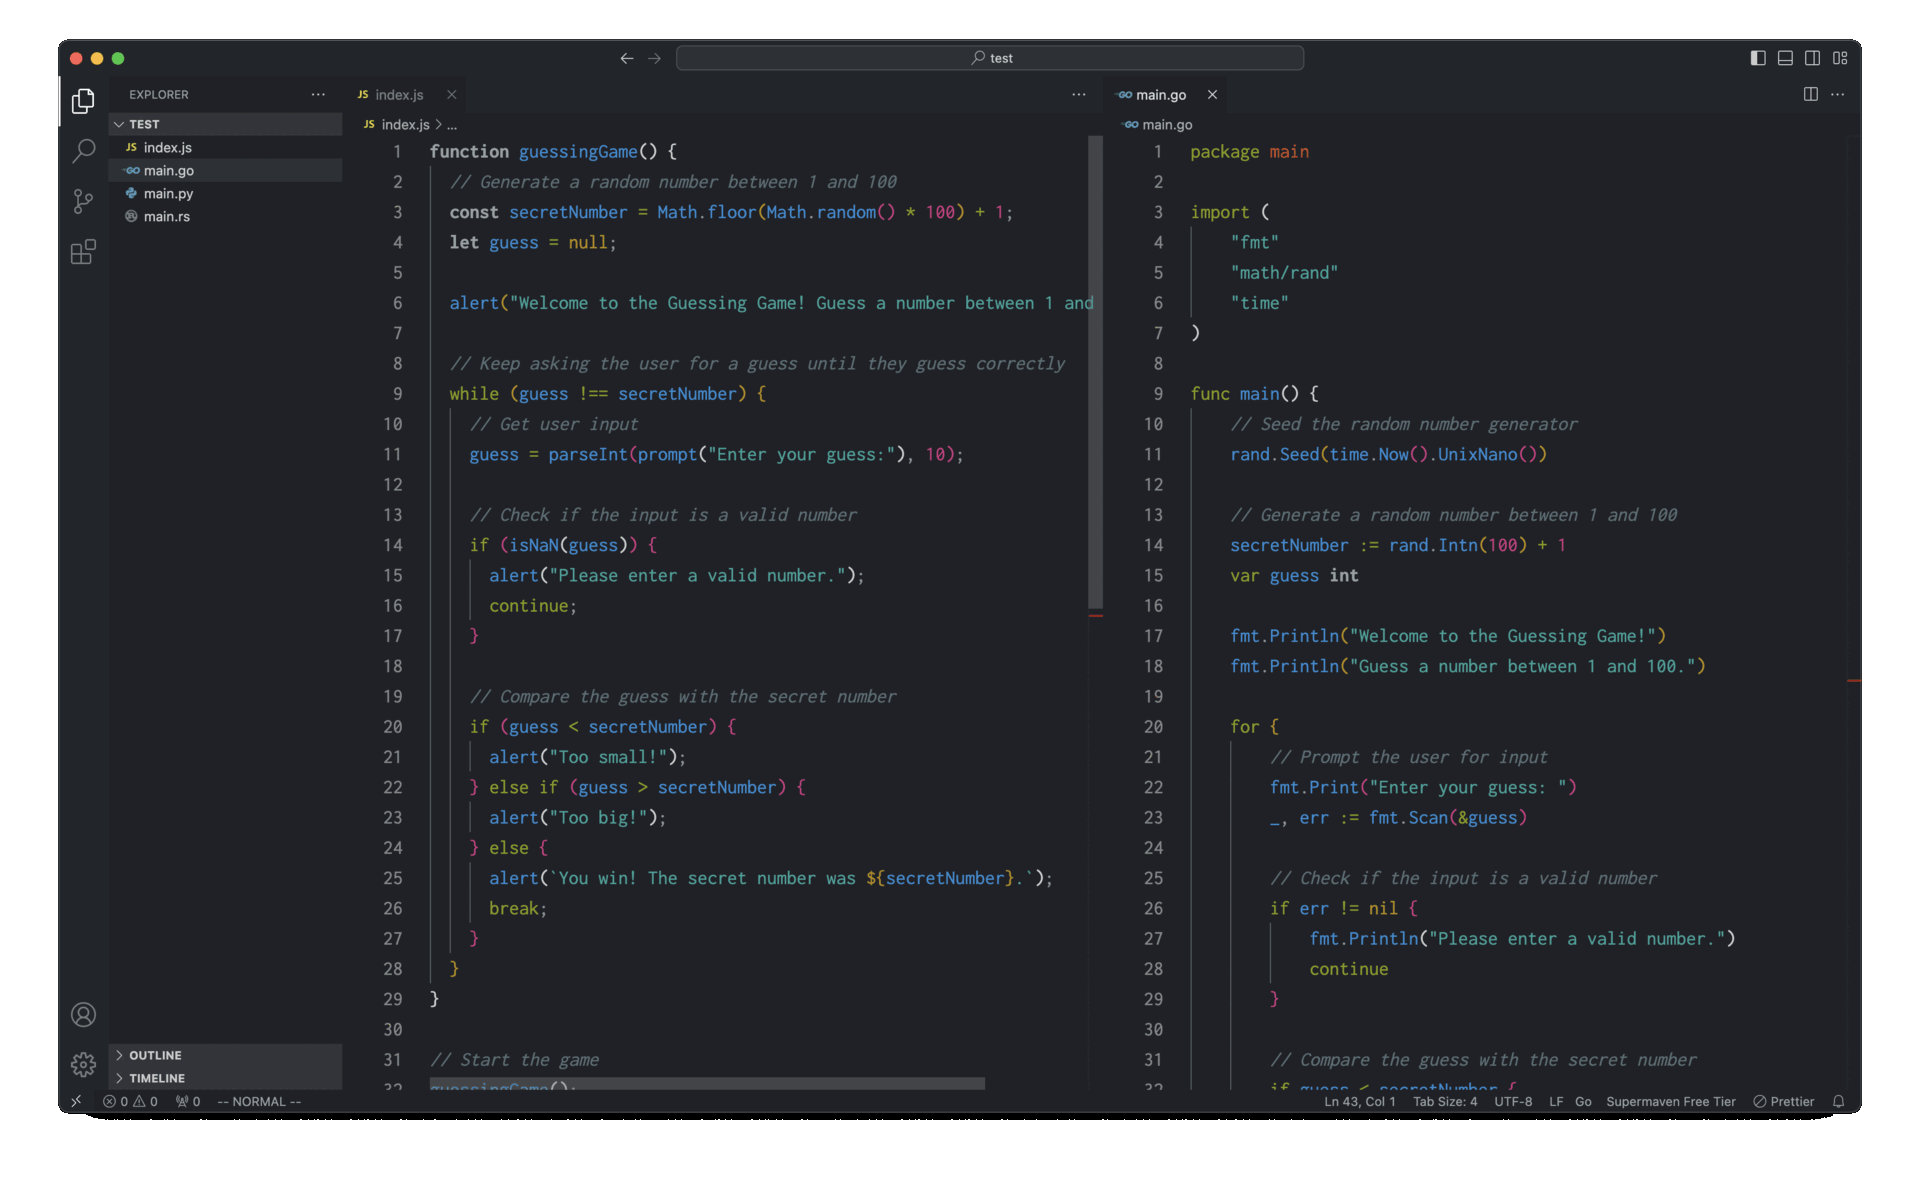Change encoding via UTF-8
Screen dimensions: 1920x1190
tap(1513, 1101)
